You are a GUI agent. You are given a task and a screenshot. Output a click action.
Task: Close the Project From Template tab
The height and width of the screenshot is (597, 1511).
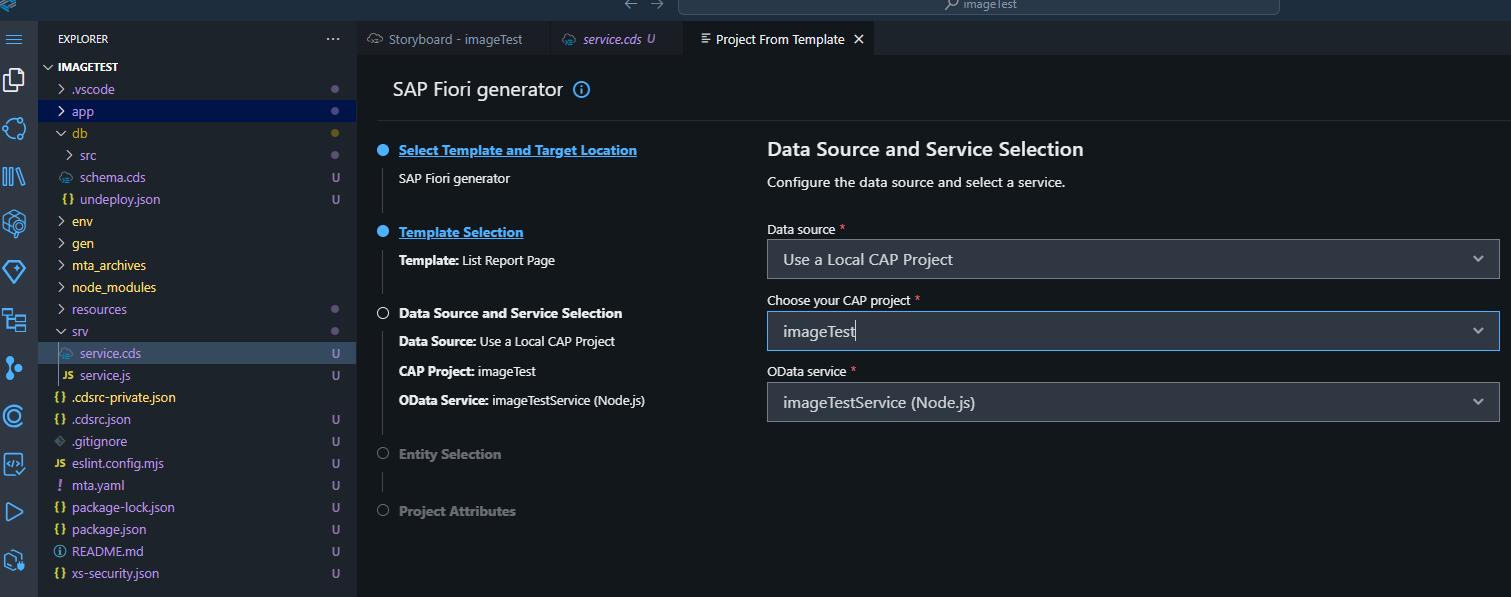coord(859,40)
